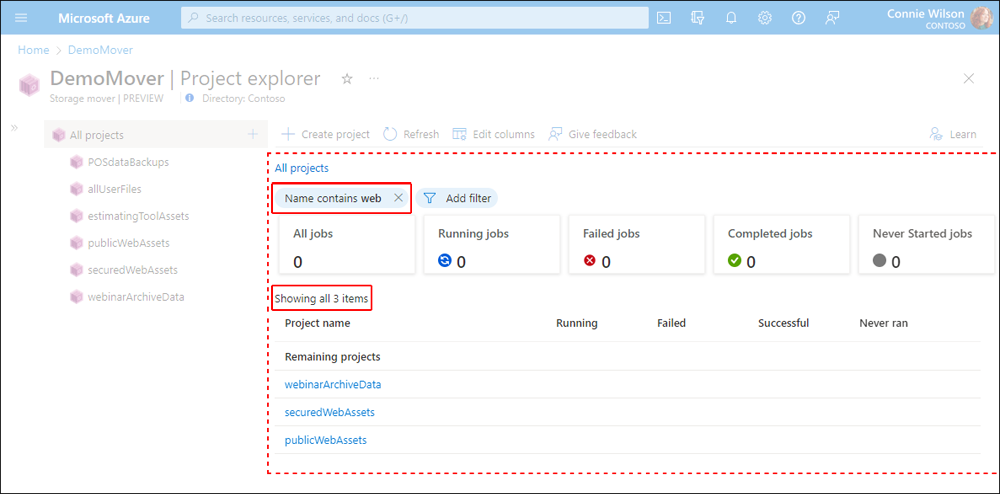
Task: Select POSdataBackups in the project tree
Action: click(x=128, y=162)
